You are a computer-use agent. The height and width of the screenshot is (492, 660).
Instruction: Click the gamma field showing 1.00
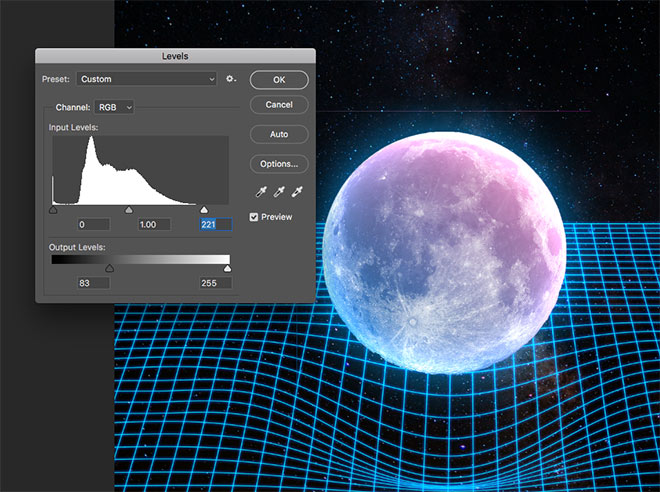pos(154,224)
